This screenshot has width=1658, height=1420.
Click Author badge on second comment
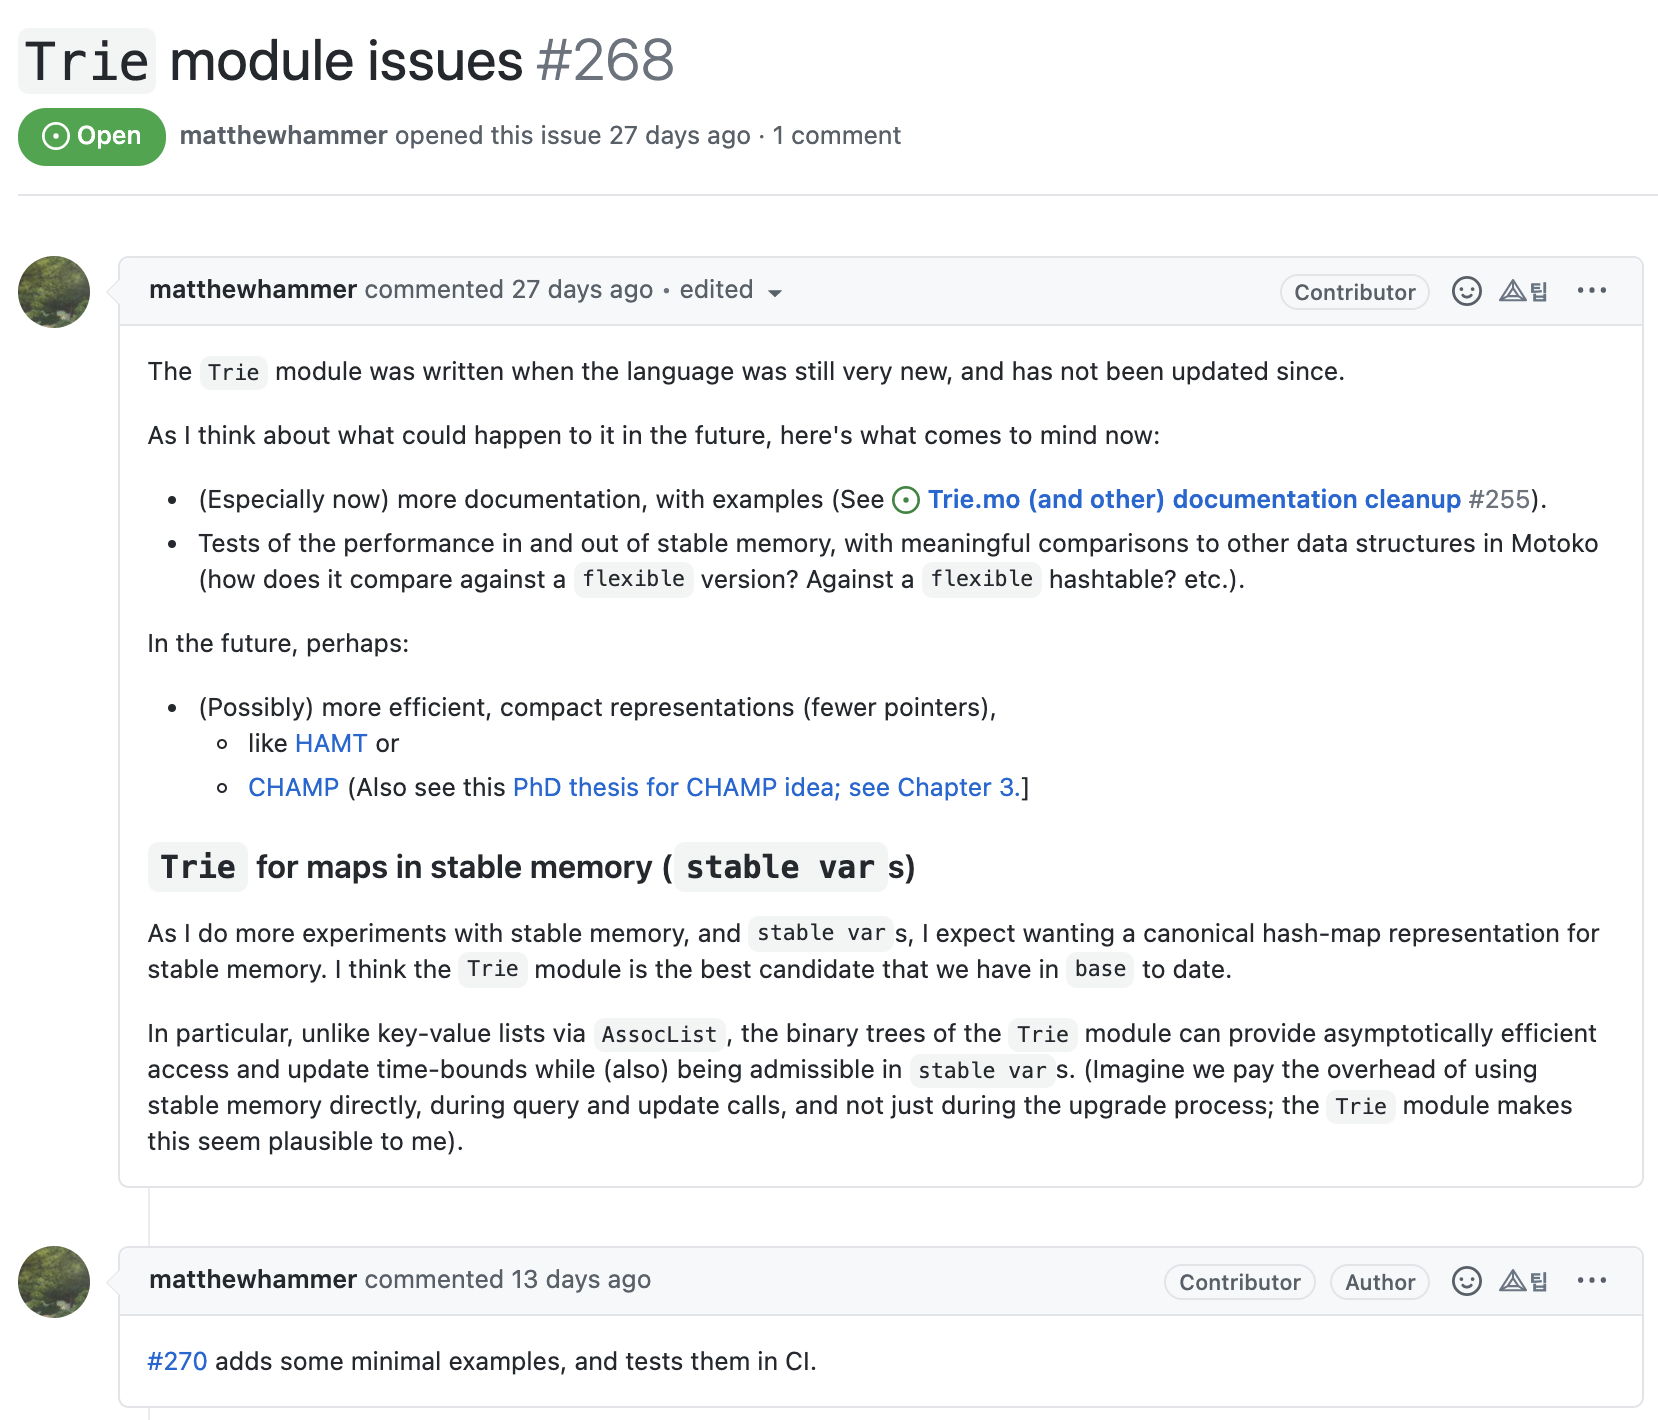(x=1380, y=1282)
